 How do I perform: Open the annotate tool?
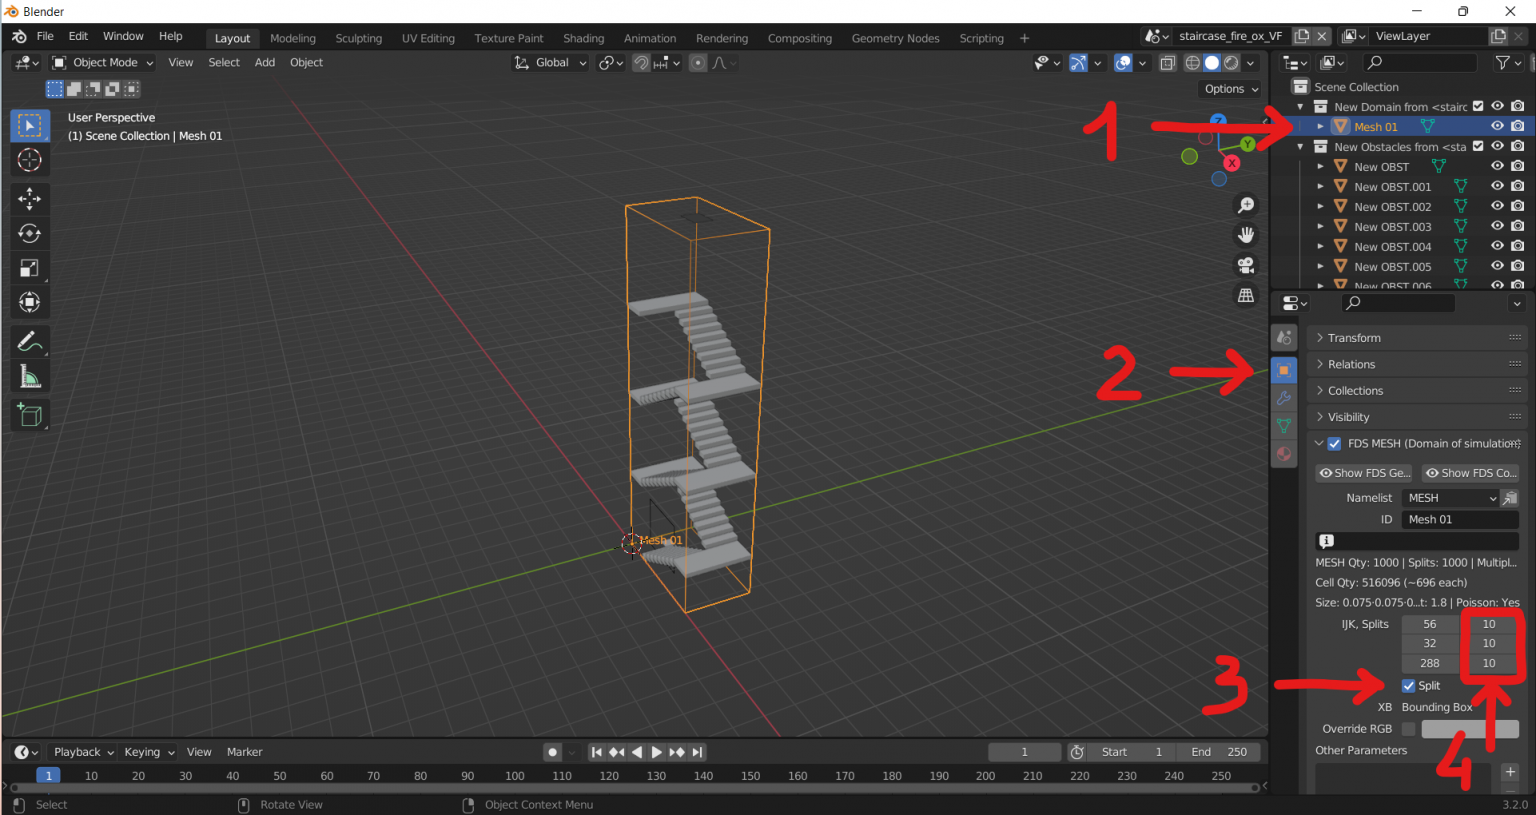pyautogui.click(x=29, y=340)
